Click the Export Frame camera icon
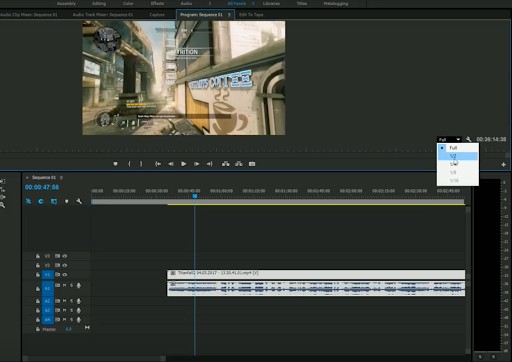 coord(252,164)
